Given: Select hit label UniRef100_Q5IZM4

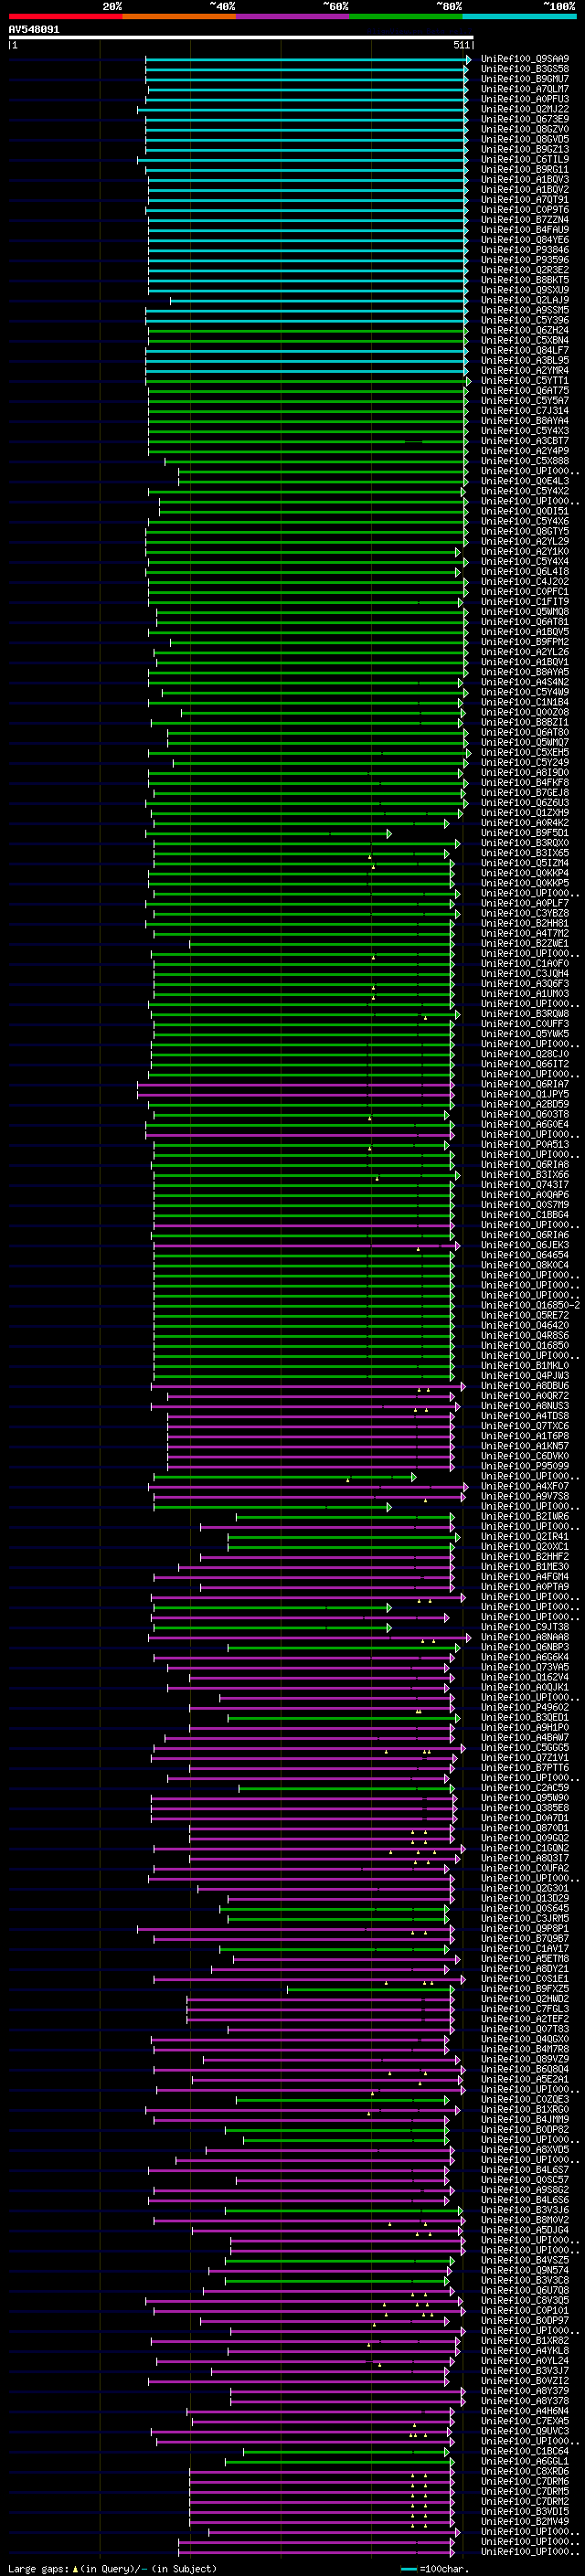Looking at the screenshot, I should click(x=525, y=863).
